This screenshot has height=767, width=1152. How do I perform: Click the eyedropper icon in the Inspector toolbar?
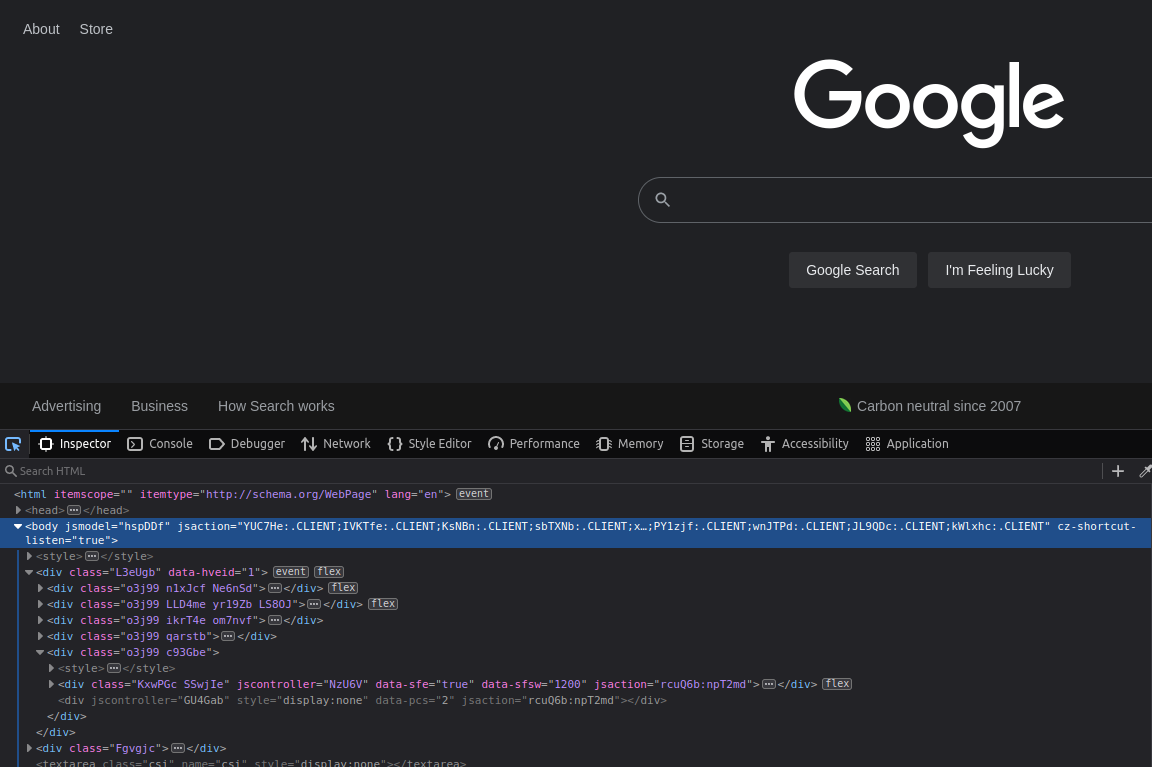tap(1145, 471)
